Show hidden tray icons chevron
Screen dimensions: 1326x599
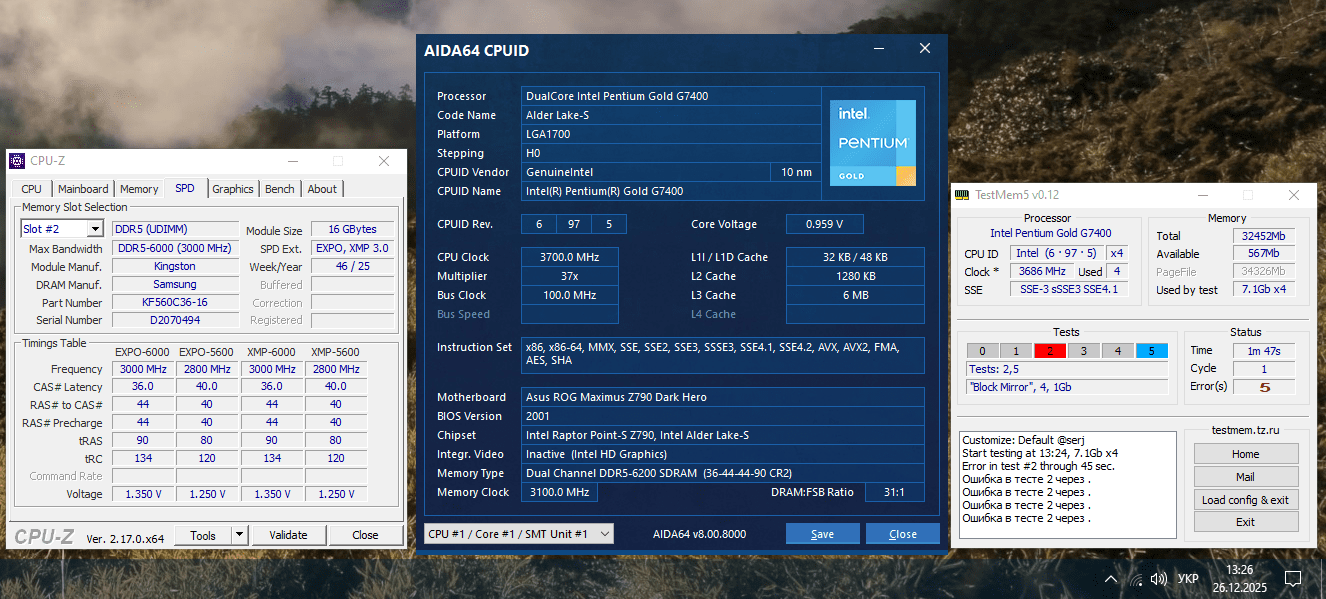(1111, 579)
